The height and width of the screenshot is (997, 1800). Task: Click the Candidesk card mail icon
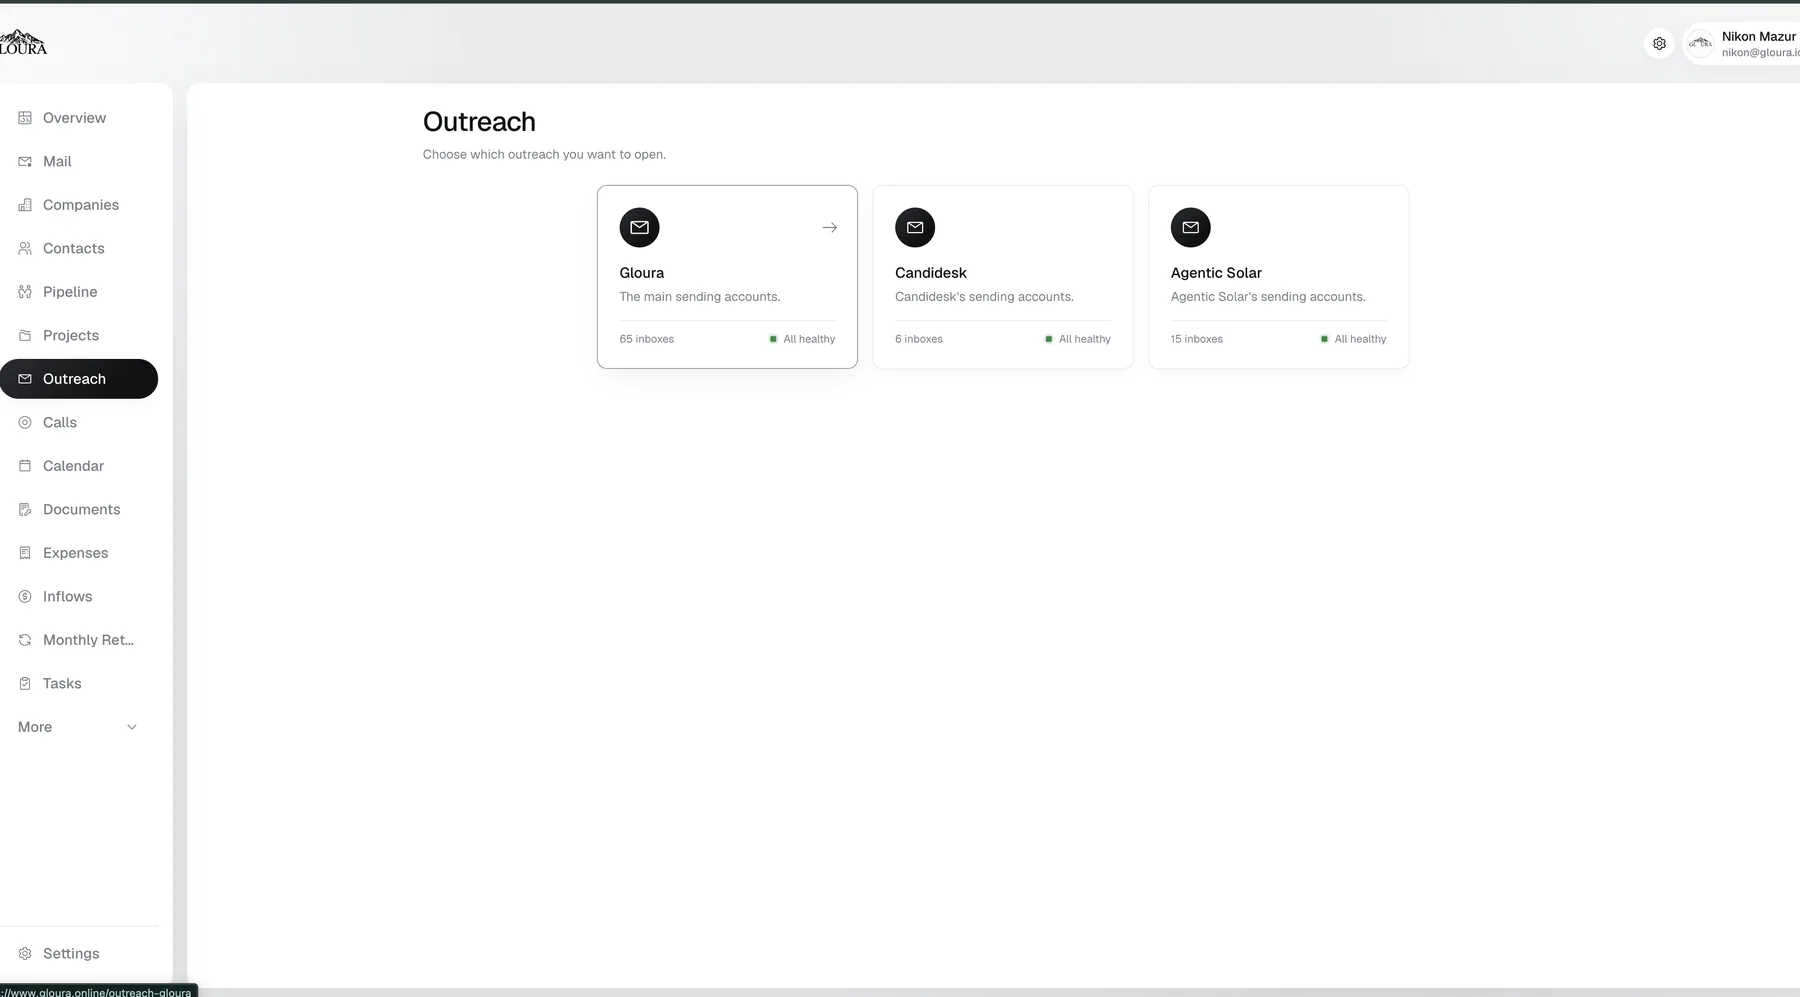click(x=915, y=227)
